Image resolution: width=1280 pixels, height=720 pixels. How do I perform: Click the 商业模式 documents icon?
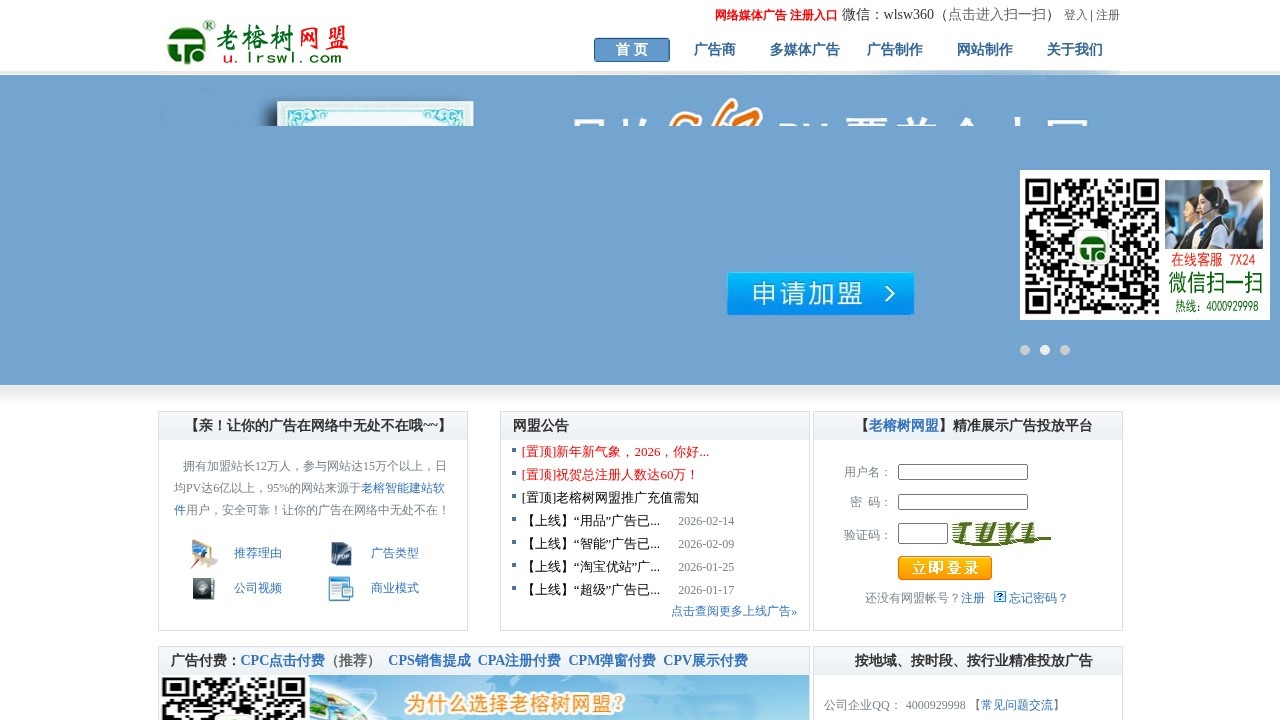pyautogui.click(x=341, y=588)
